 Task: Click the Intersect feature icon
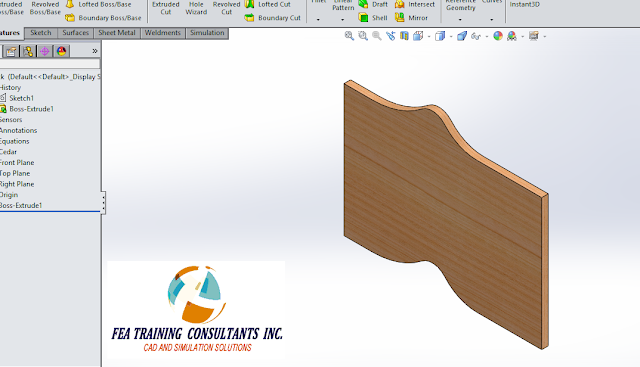click(x=400, y=4)
